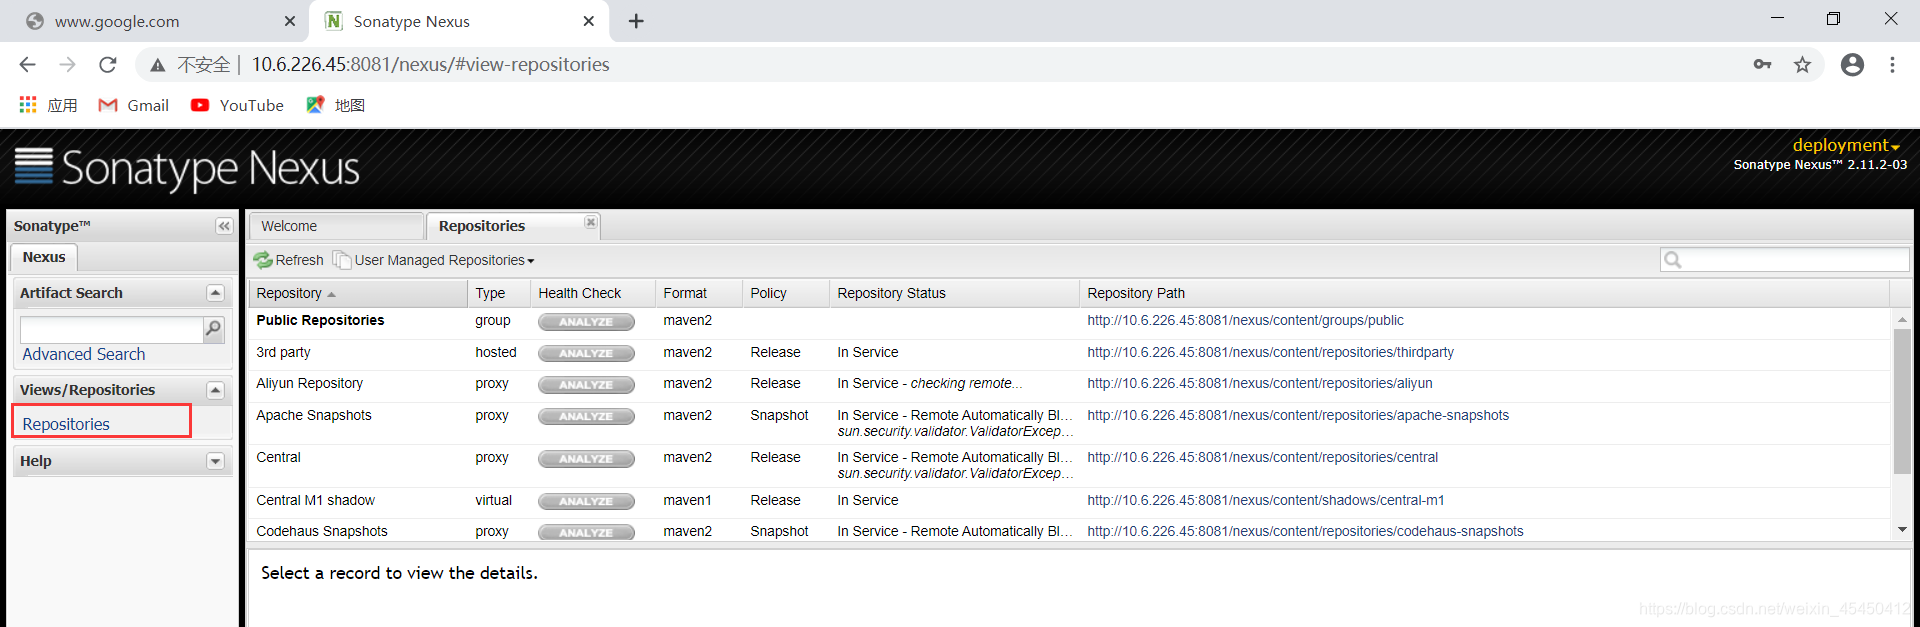Click the browser back arrow
Screen dimensions: 1920x627
(x=27, y=65)
